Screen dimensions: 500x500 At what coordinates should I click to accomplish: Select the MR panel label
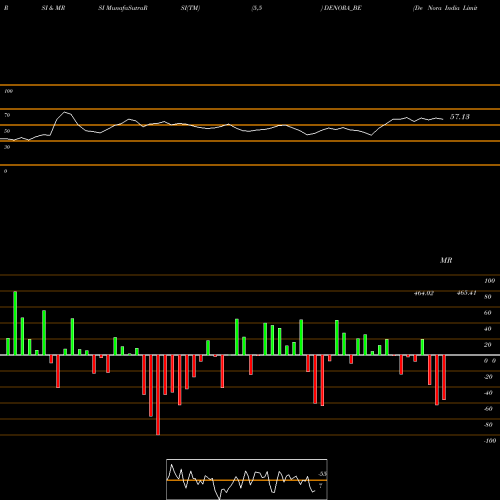(x=446, y=260)
